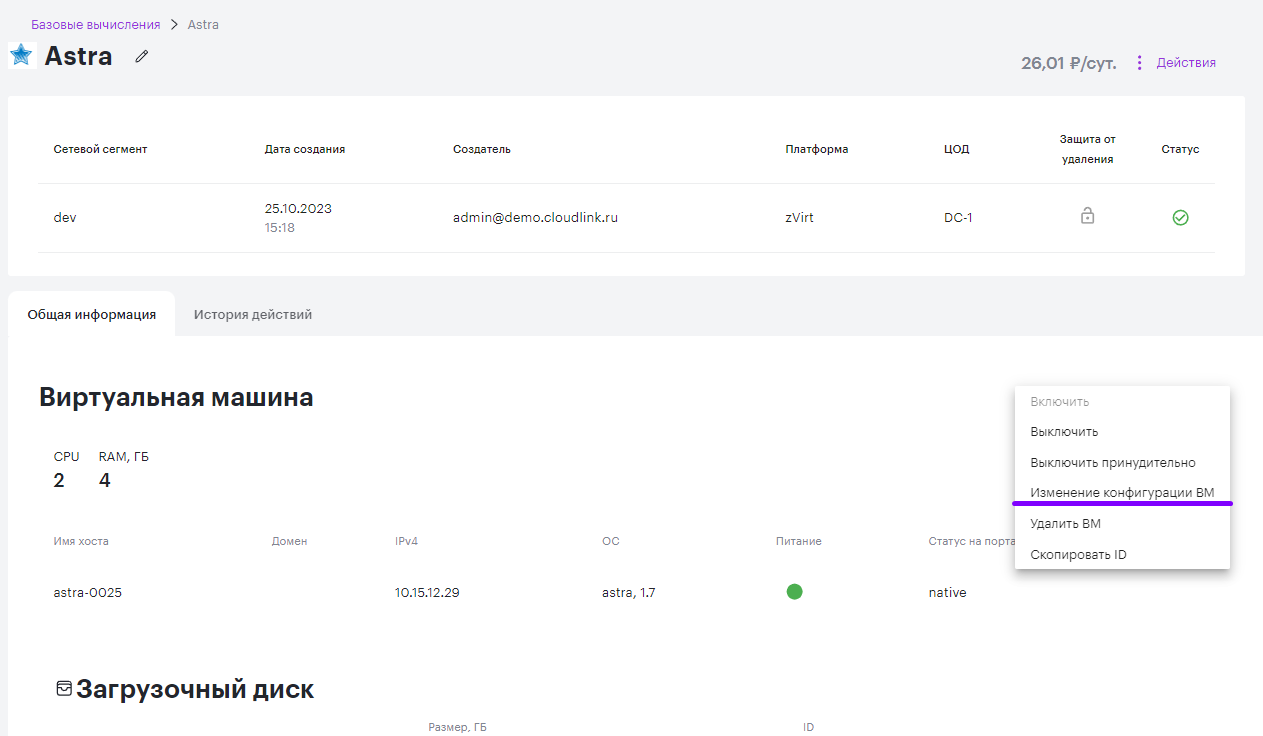Click the deletion protection lock icon
The image size is (1263, 736).
(x=1088, y=216)
